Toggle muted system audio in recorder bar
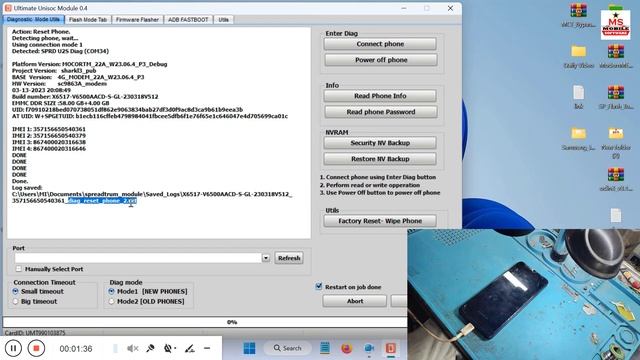 [133, 348]
